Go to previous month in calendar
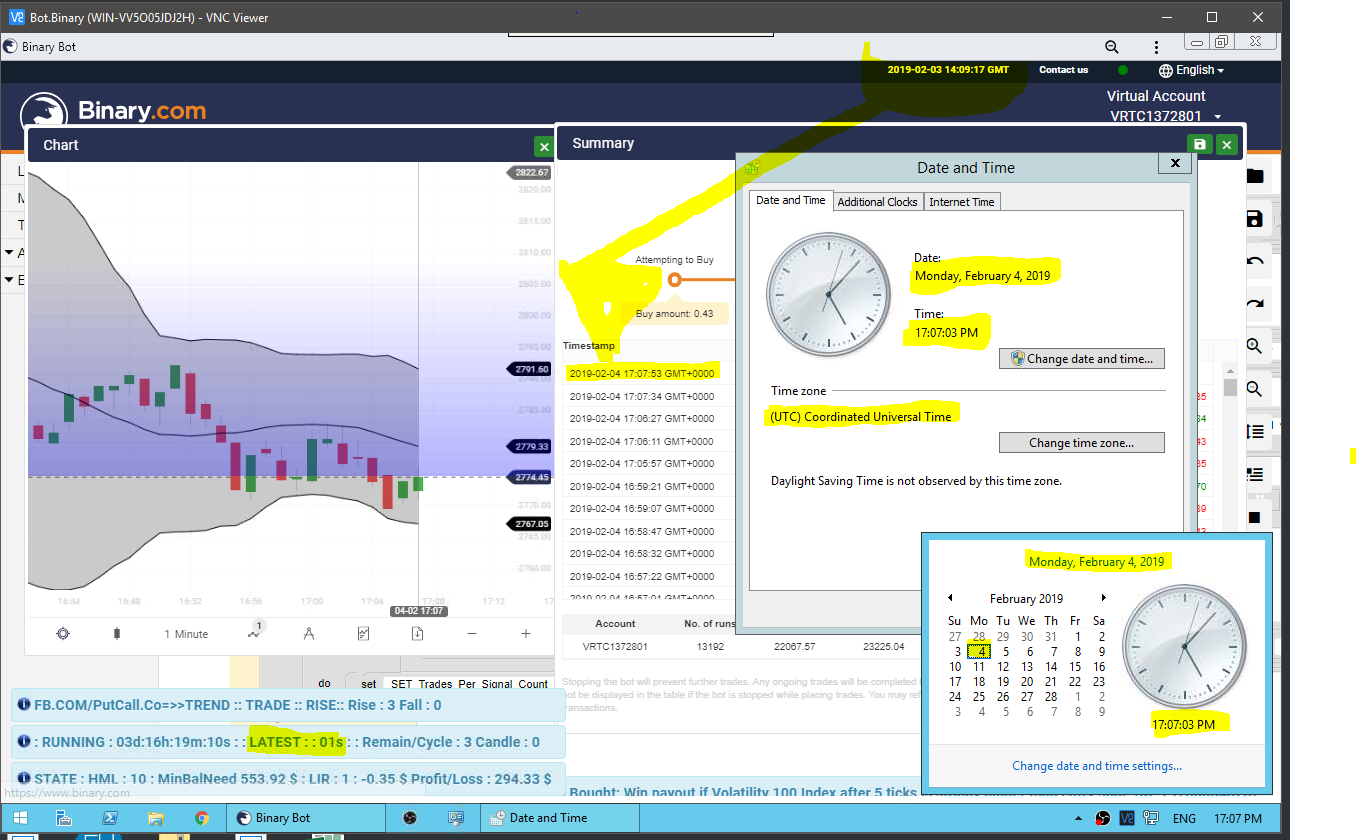 pyautogui.click(x=950, y=598)
